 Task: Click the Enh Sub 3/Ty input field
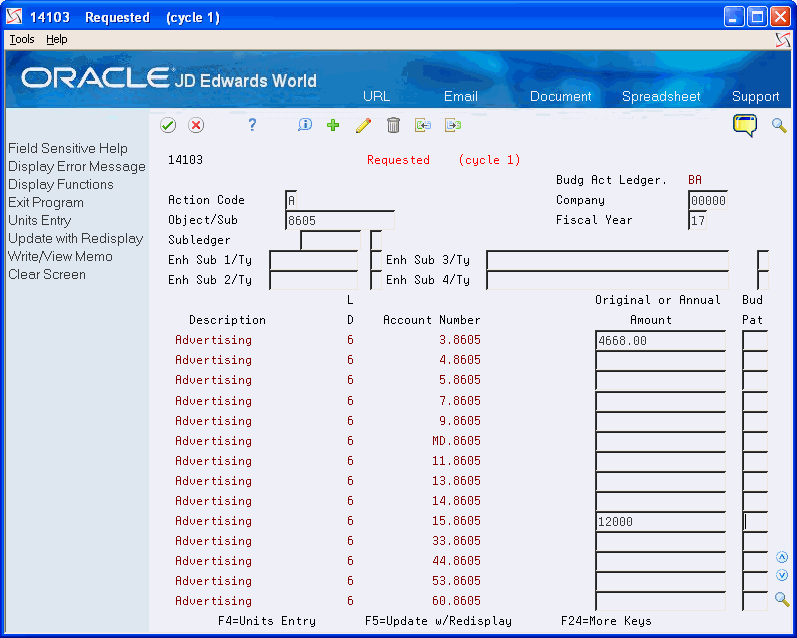tap(607, 260)
